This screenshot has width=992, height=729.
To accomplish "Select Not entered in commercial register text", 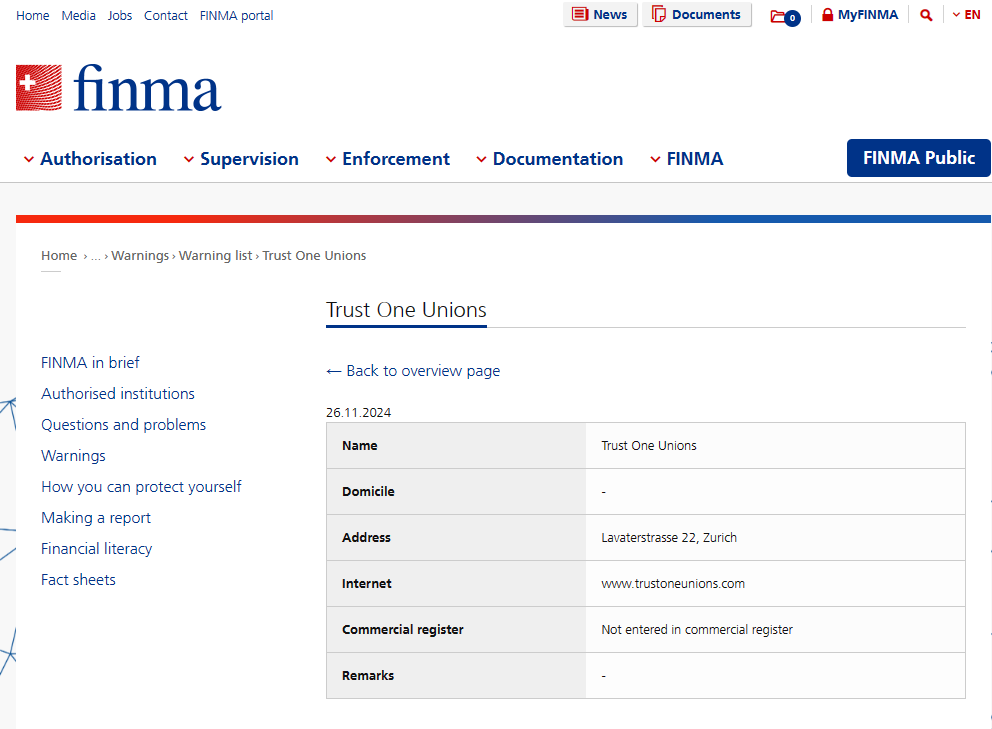I will point(697,630).
